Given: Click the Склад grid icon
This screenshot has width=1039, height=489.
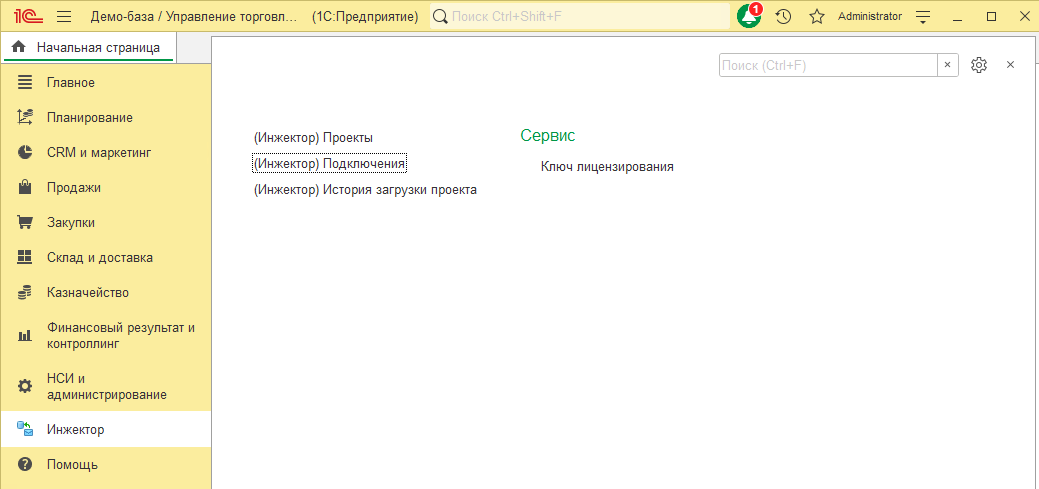Looking at the screenshot, I should pyautogui.click(x=25, y=257).
